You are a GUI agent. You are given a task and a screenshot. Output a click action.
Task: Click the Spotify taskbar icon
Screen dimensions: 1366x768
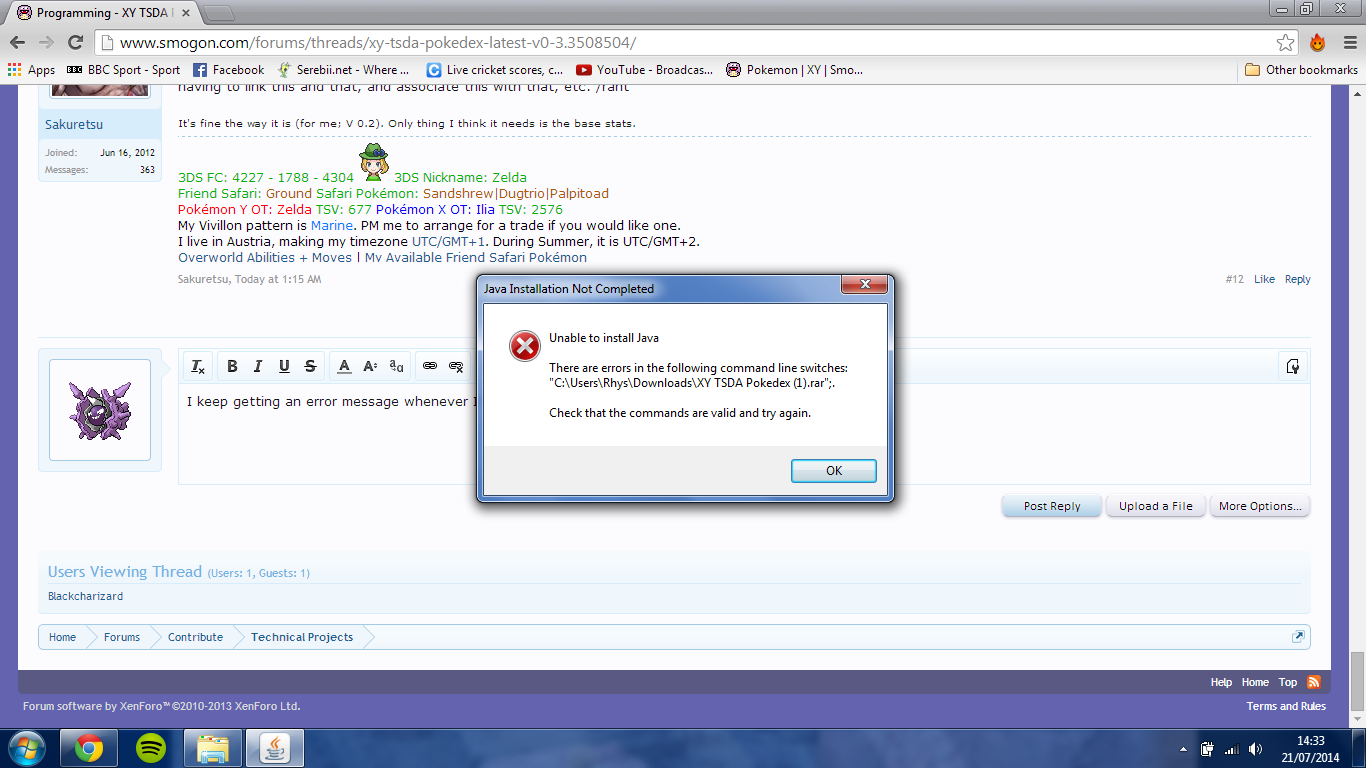click(150, 748)
